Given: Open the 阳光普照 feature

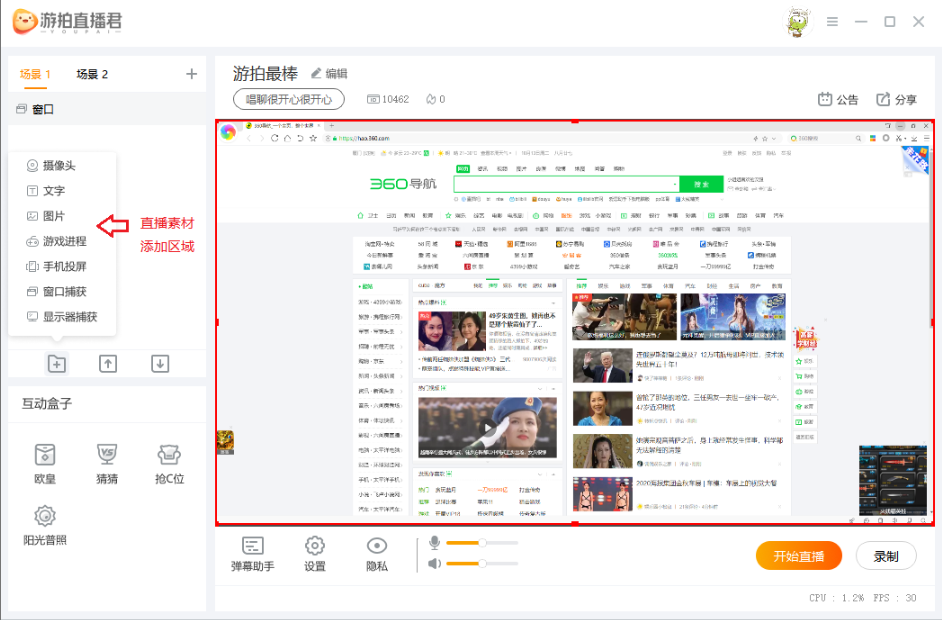Looking at the screenshot, I should 45,524.
